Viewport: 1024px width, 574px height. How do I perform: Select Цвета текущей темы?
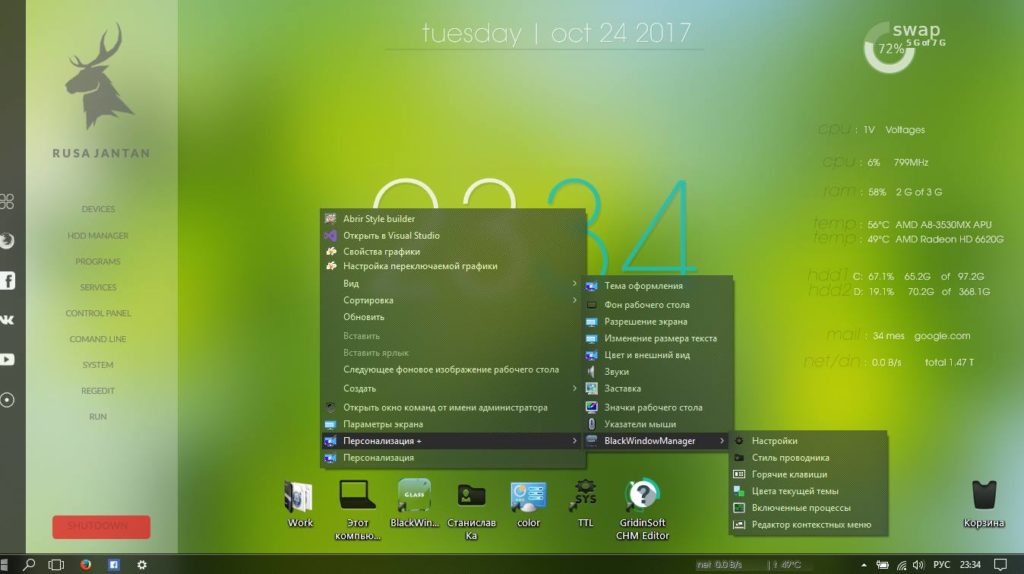(808, 491)
